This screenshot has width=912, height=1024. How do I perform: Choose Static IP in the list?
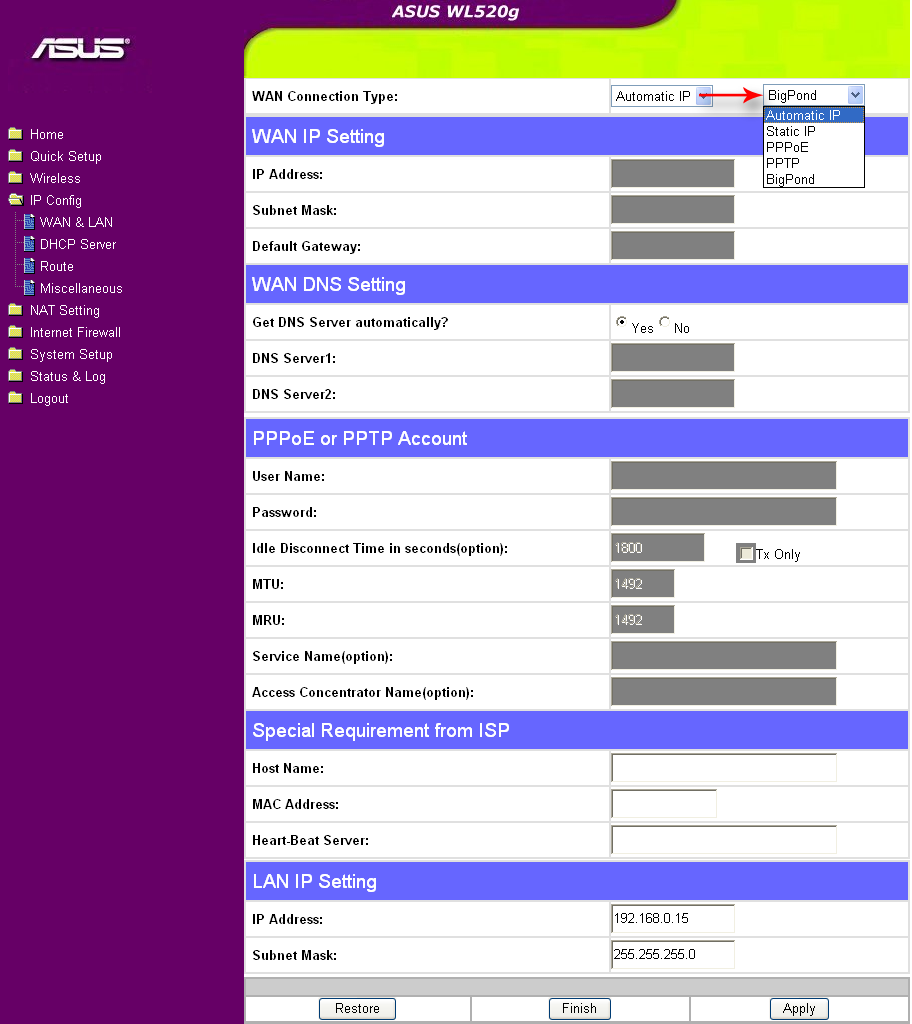point(814,131)
